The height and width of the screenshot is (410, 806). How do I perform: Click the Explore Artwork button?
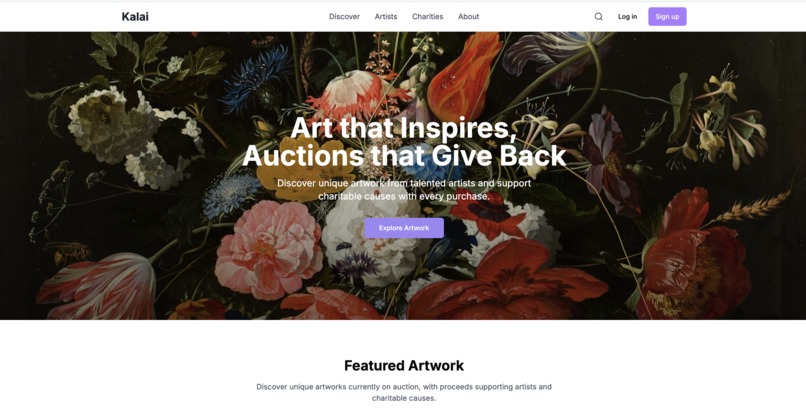point(404,228)
